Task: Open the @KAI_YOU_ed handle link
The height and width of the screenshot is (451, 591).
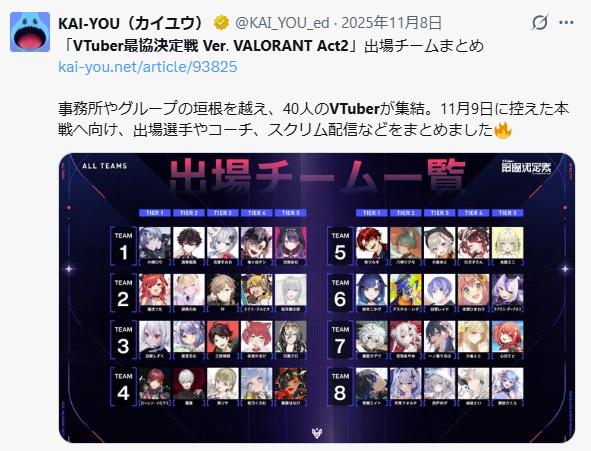Action: click(x=282, y=23)
